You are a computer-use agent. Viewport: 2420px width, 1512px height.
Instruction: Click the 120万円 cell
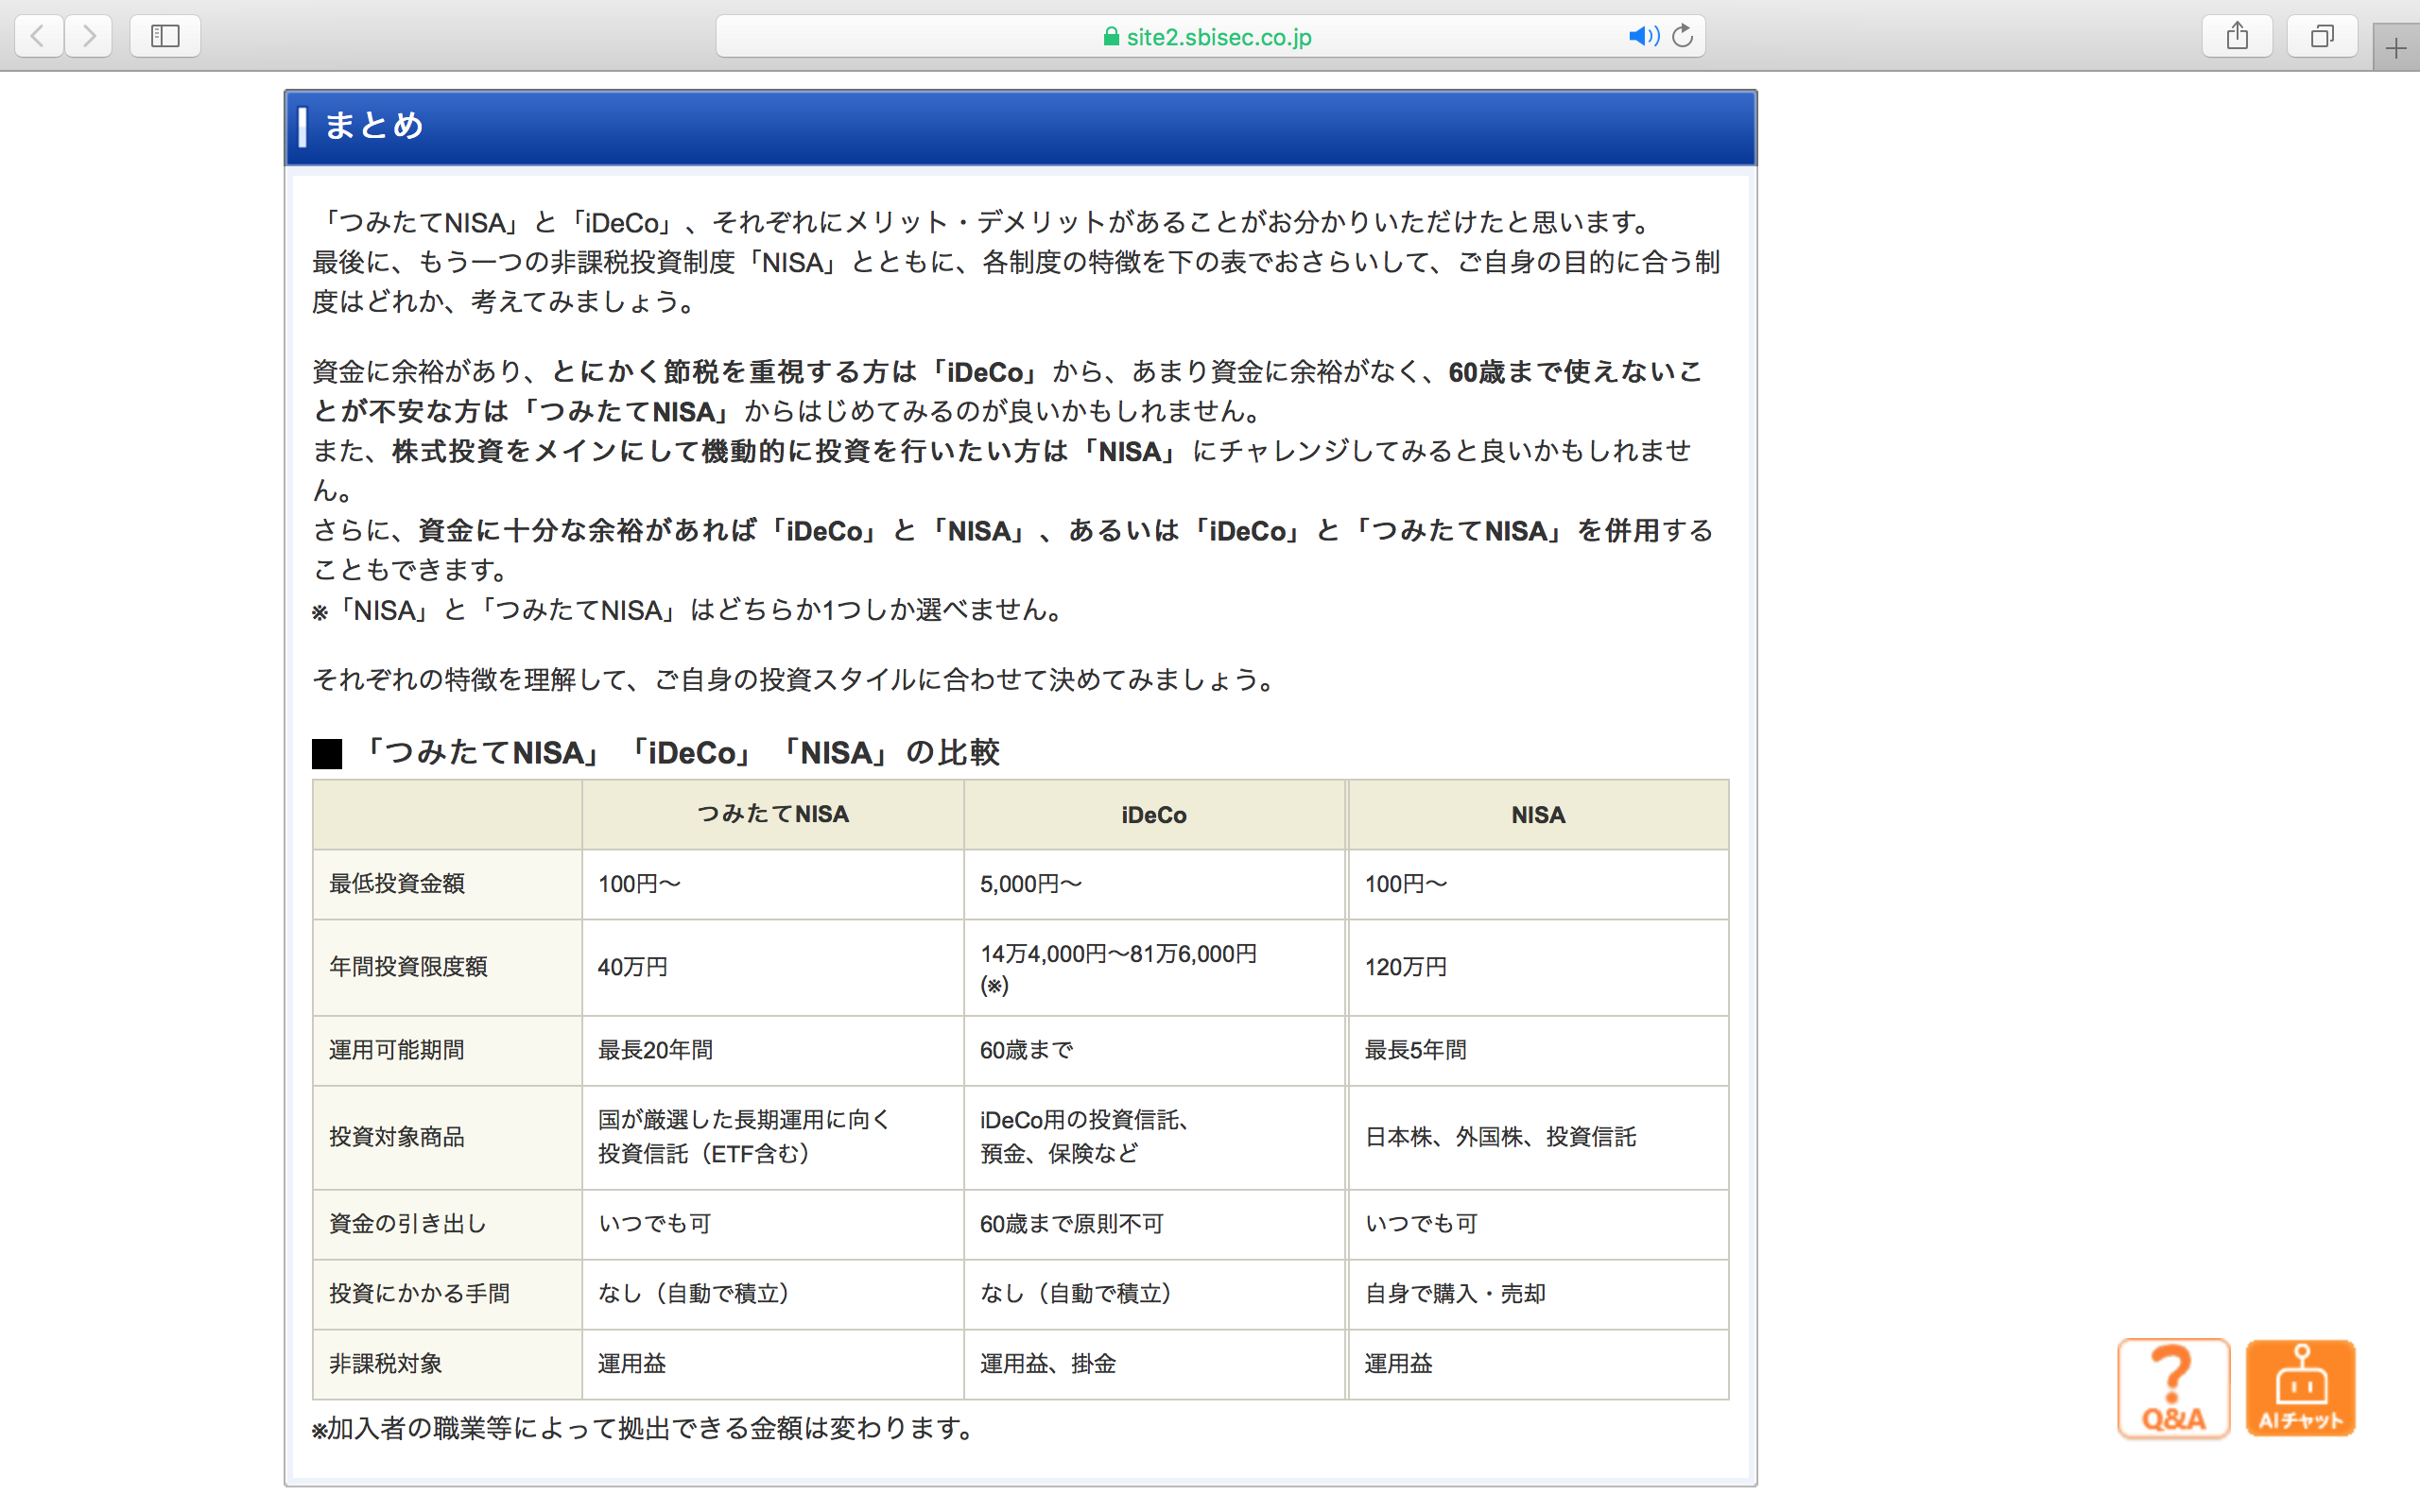pos(1538,967)
